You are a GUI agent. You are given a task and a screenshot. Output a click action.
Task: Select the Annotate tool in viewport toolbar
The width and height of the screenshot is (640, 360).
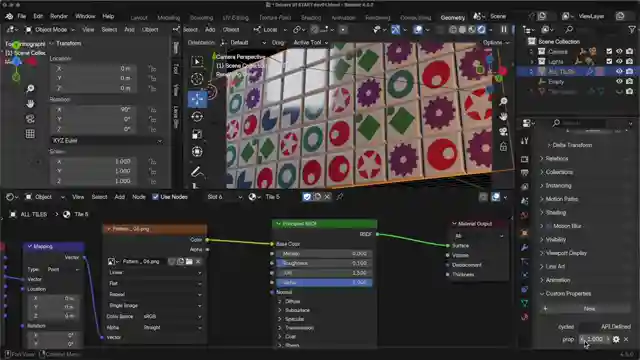[x=197, y=172]
